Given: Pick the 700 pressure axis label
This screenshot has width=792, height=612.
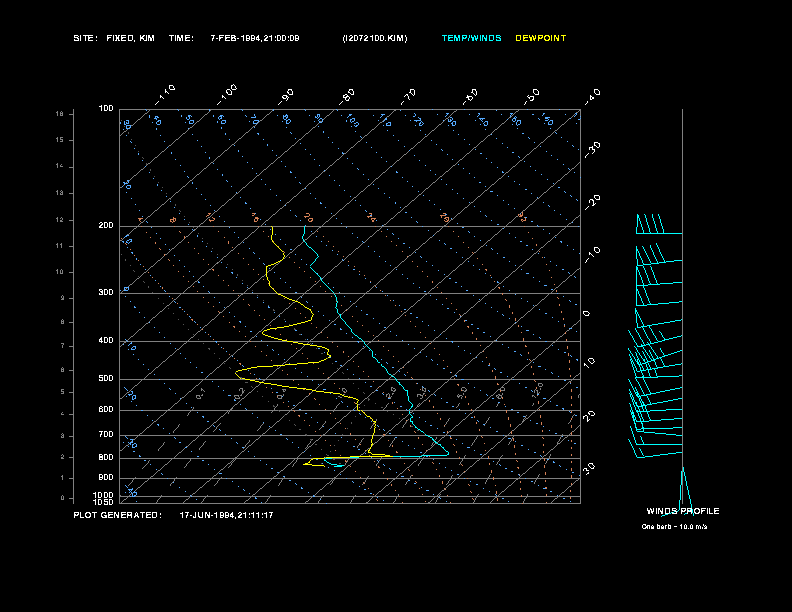Looking at the screenshot, I should pyautogui.click(x=106, y=435).
